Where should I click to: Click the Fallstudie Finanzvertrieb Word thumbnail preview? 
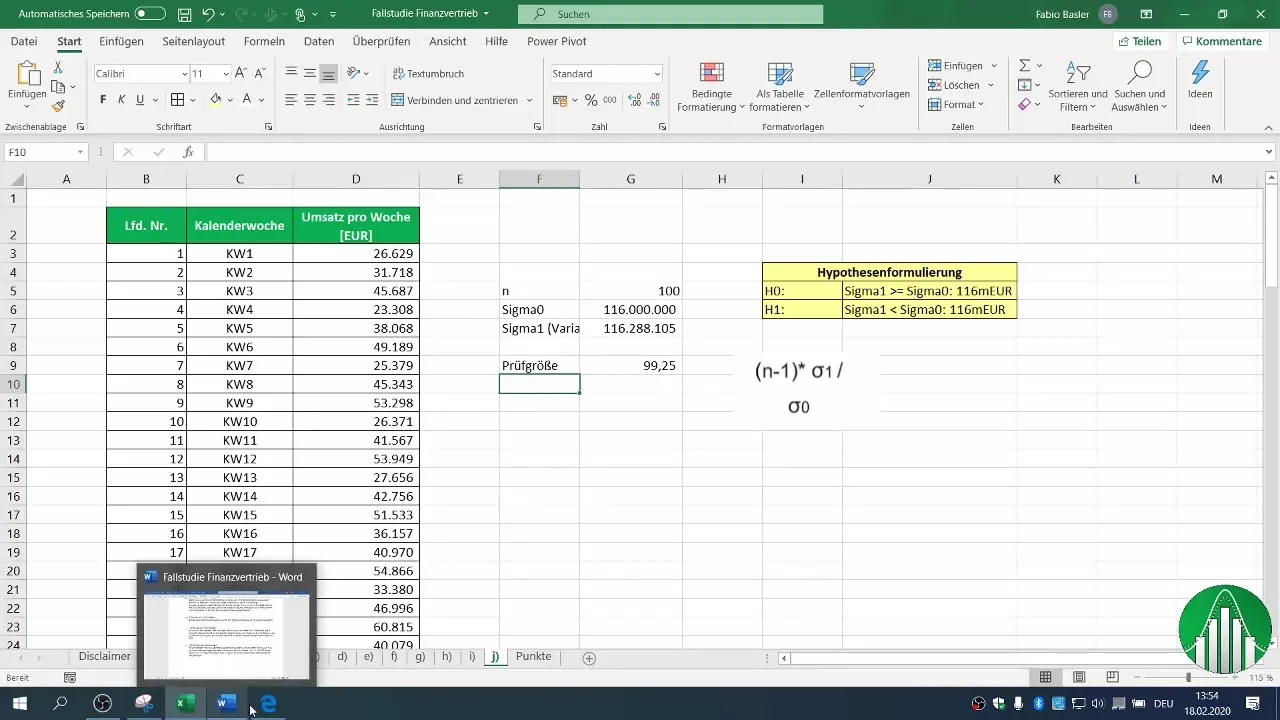[x=226, y=625]
